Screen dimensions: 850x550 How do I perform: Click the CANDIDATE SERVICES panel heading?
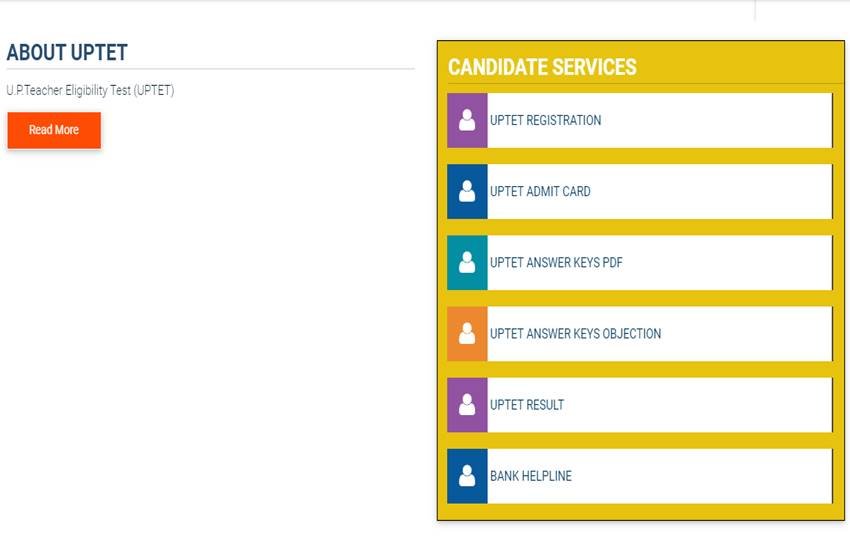pyautogui.click(x=542, y=67)
